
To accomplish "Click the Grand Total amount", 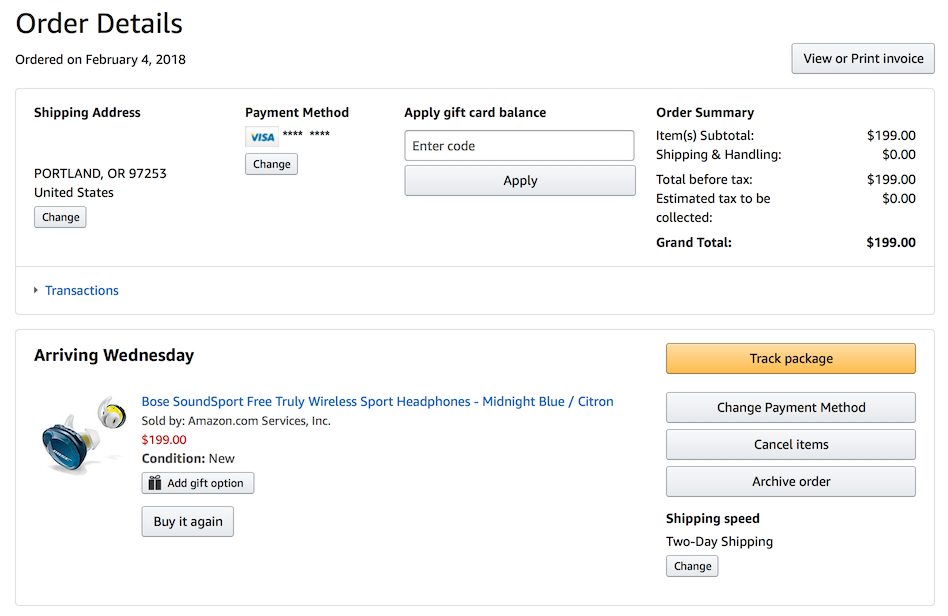I will 891,242.
